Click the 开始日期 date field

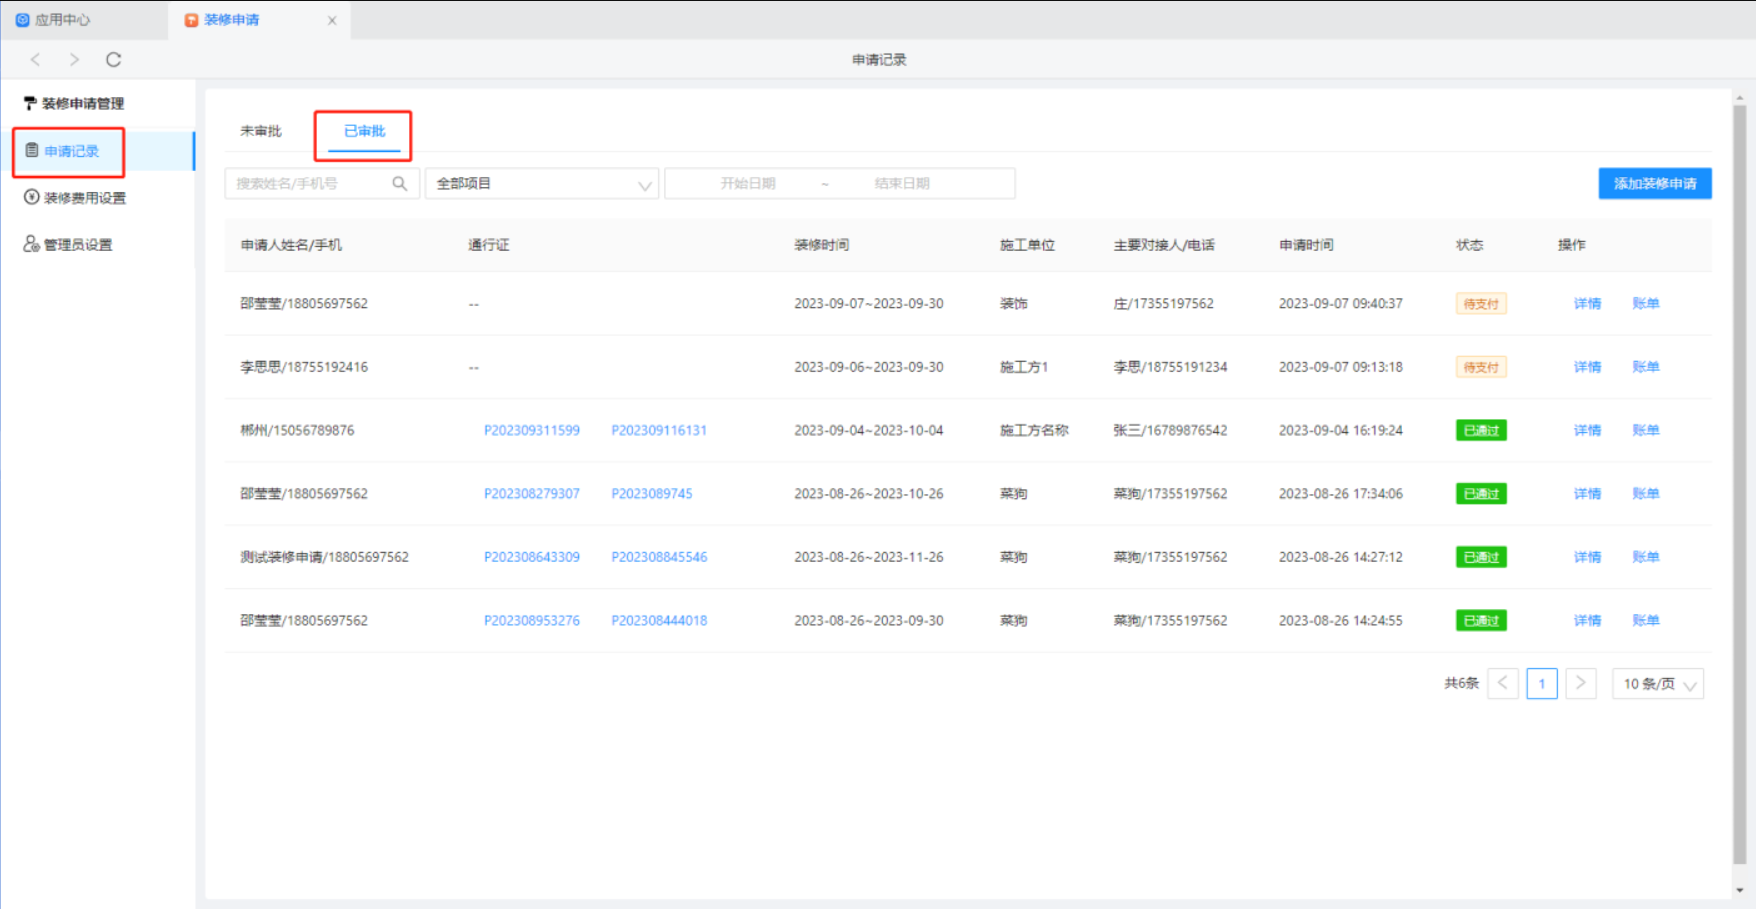click(x=747, y=184)
